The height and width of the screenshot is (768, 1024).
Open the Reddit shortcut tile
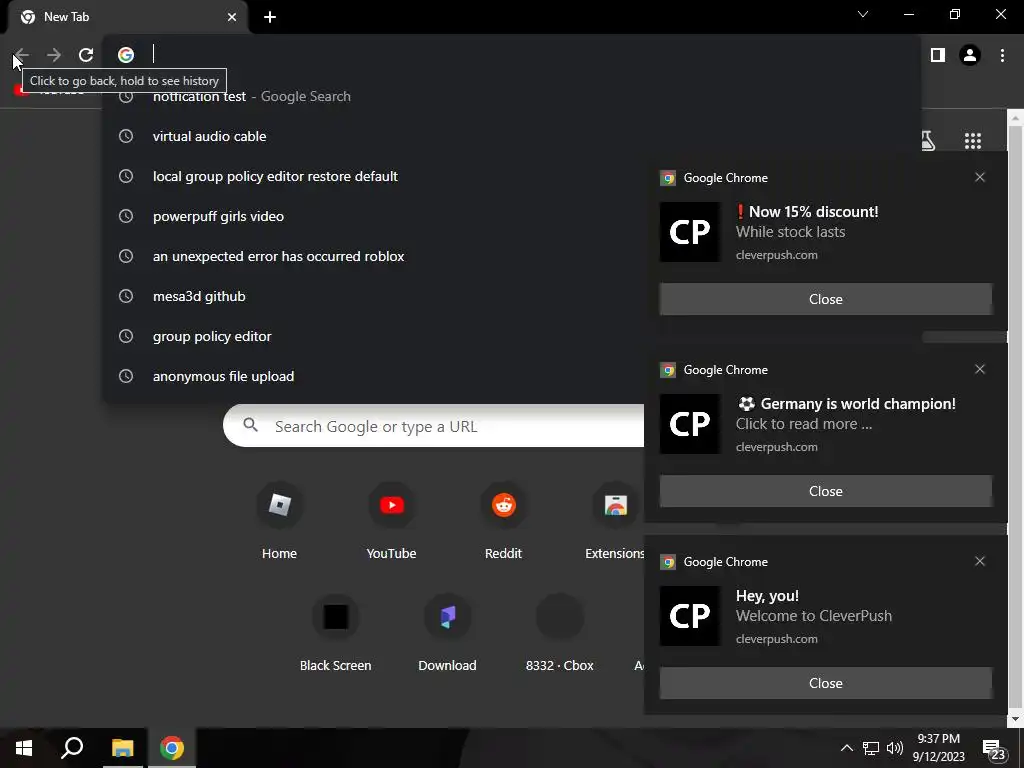[x=504, y=521]
